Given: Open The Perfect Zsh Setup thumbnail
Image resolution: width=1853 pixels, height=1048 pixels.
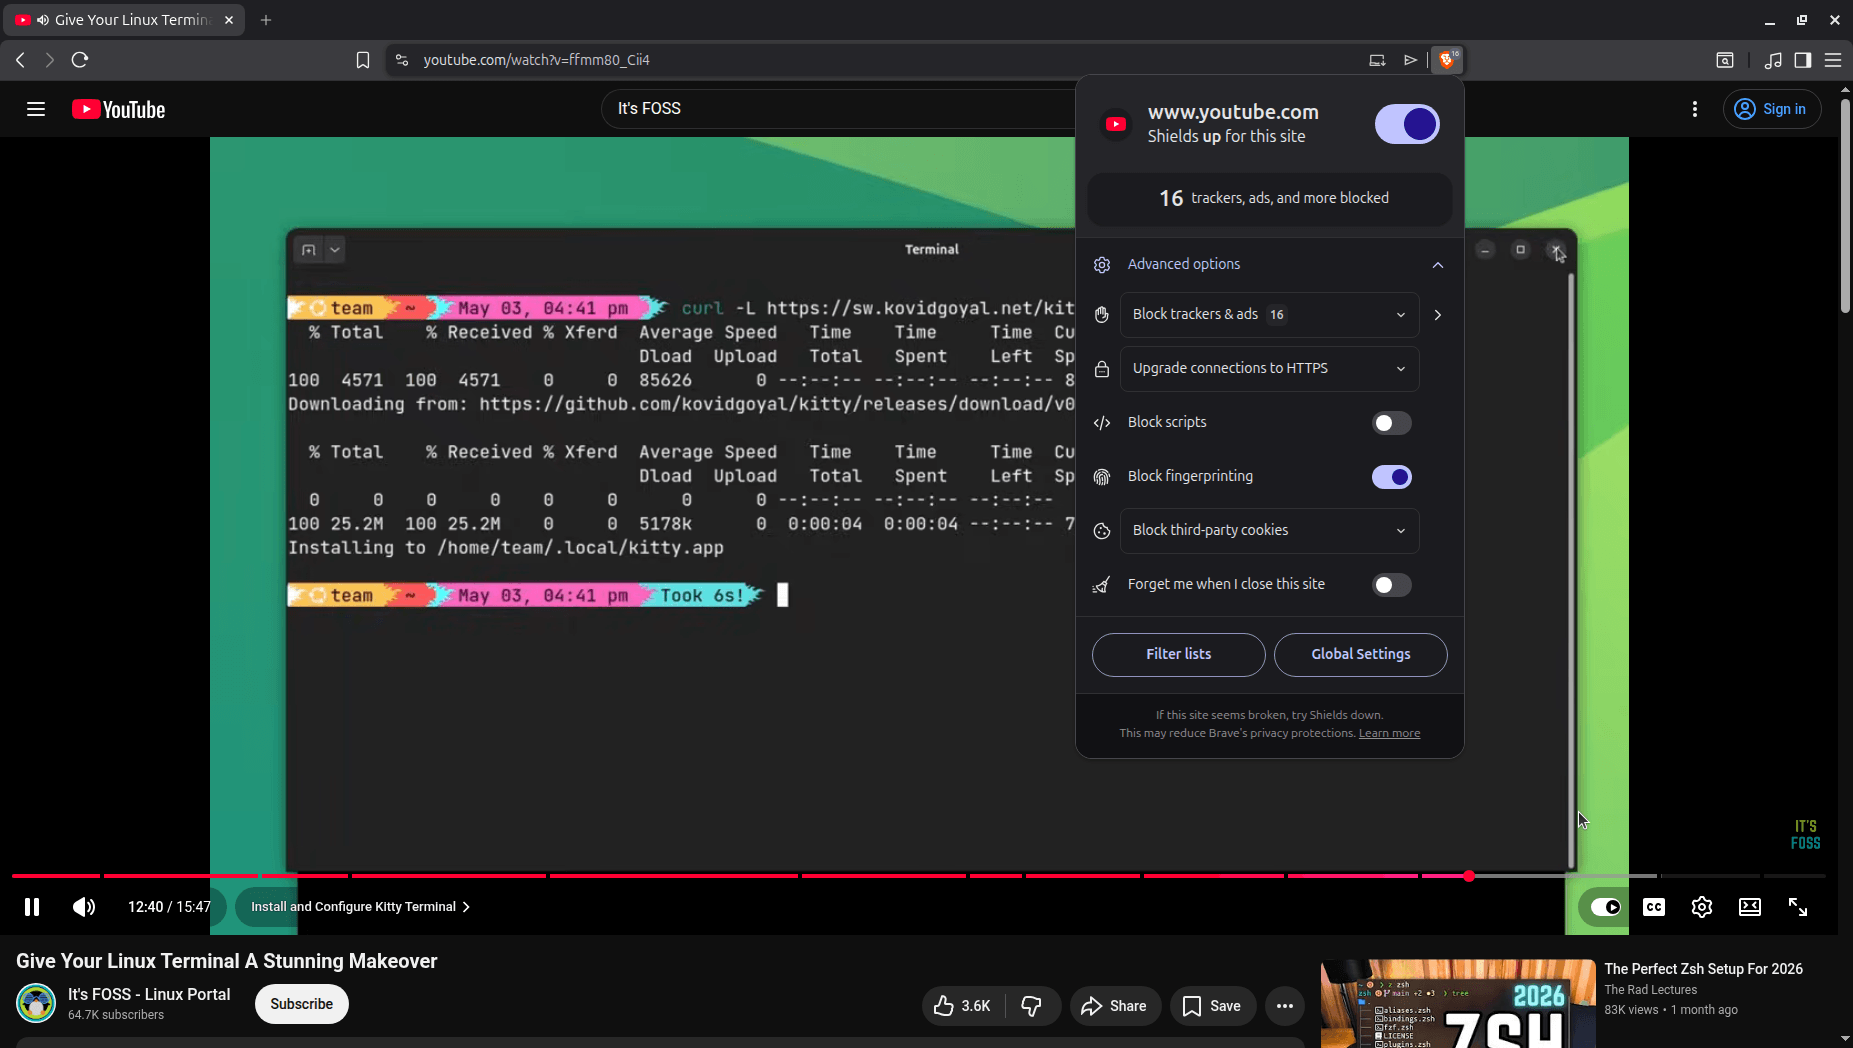Looking at the screenshot, I should click(1458, 1004).
